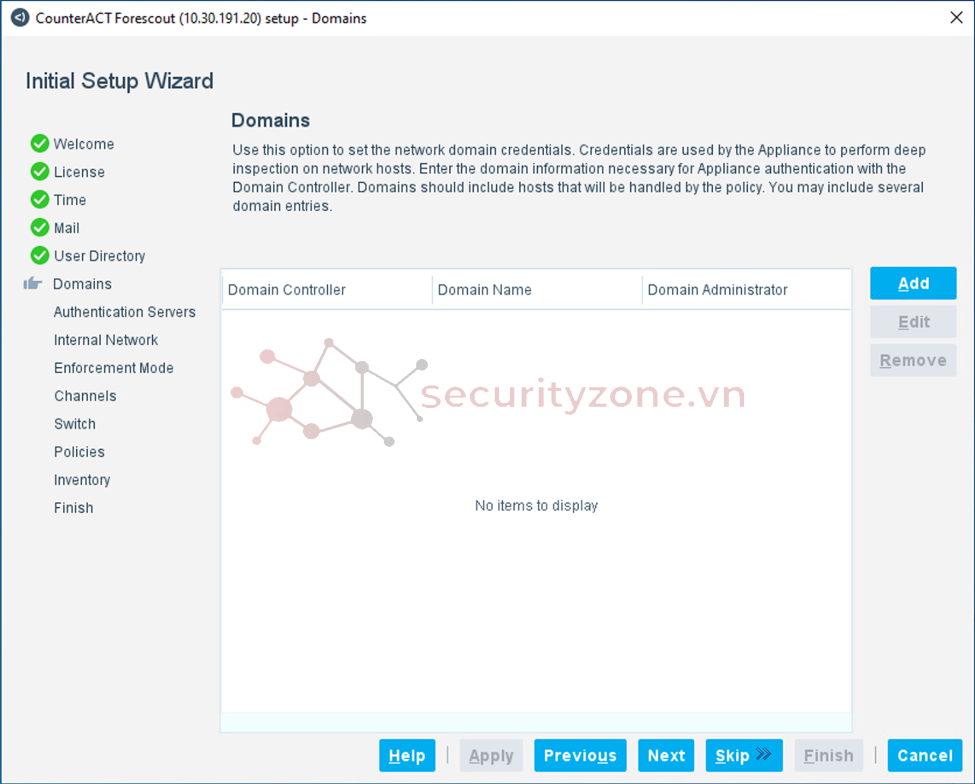Select the Finish step in sidebar
The height and width of the screenshot is (784, 975).
coord(73,508)
